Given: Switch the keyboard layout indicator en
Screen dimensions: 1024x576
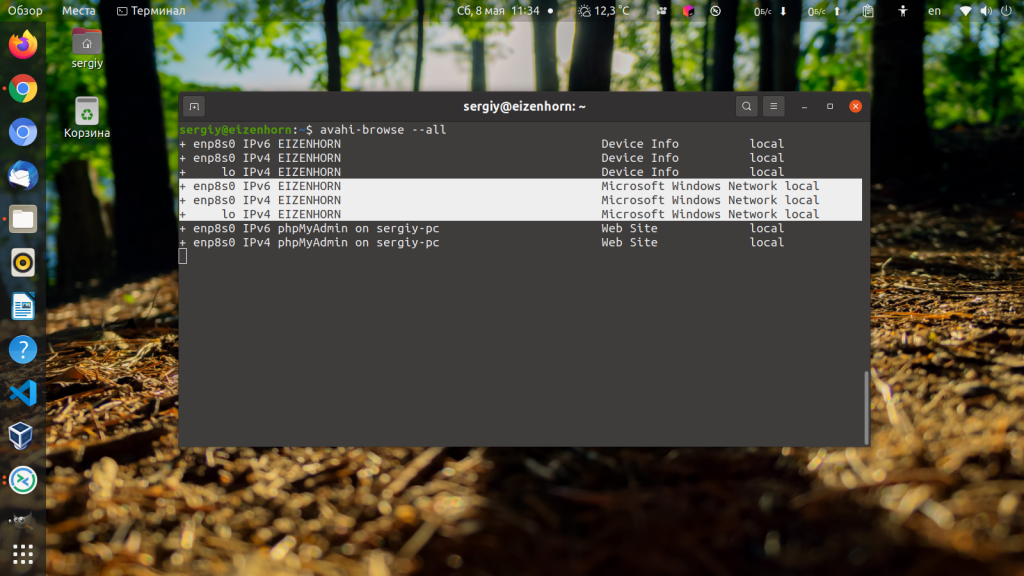Looking at the screenshot, I should tap(935, 10).
